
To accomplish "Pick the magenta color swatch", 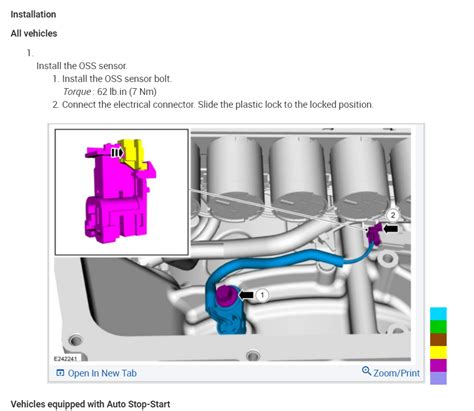I will pyautogui.click(x=438, y=365).
